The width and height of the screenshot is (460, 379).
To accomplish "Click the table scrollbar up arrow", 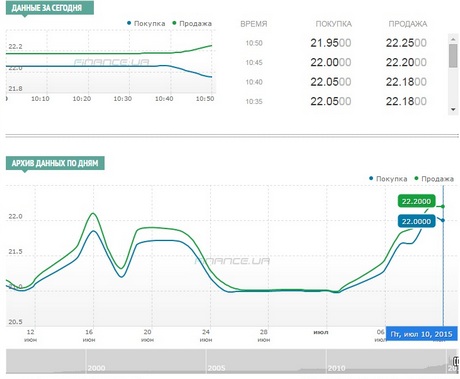I will 453,39.
